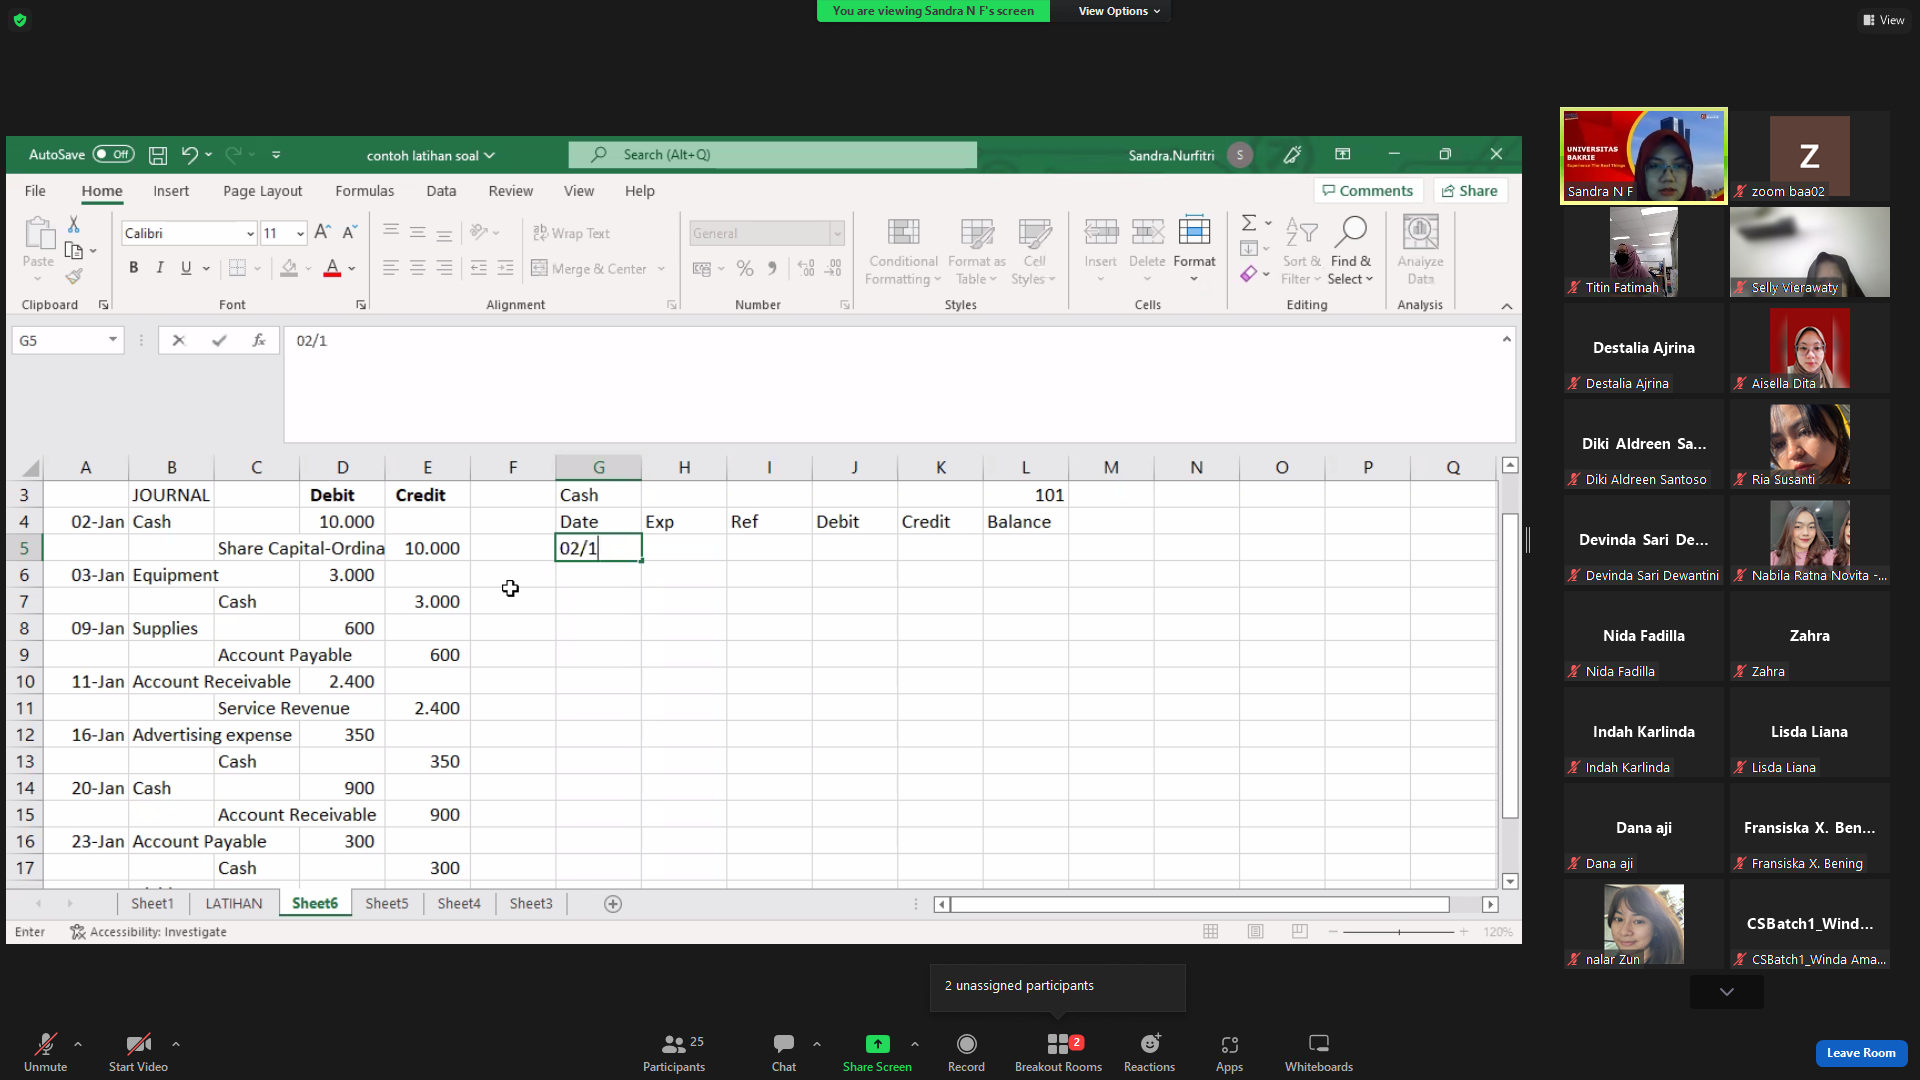Open Zoom View Options dropdown
The height and width of the screenshot is (1080, 1920).
pos(1119,11)
